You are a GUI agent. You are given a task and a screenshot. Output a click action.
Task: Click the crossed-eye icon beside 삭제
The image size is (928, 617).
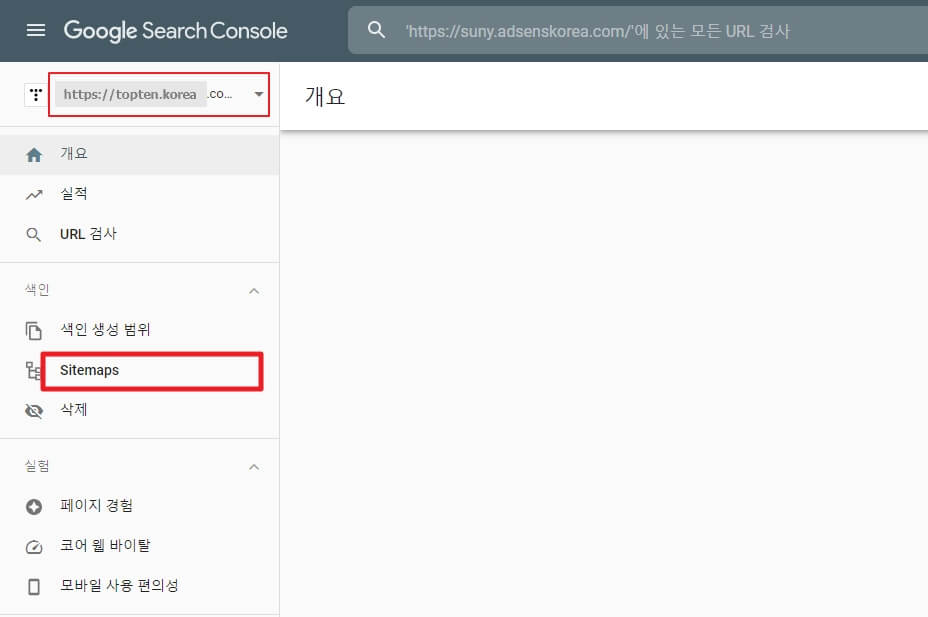[x=34, y=411]
